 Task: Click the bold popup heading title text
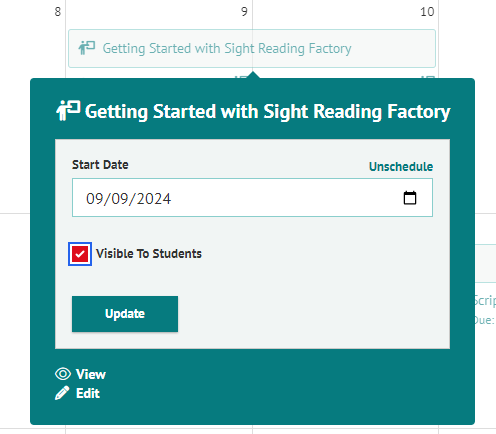267,112
